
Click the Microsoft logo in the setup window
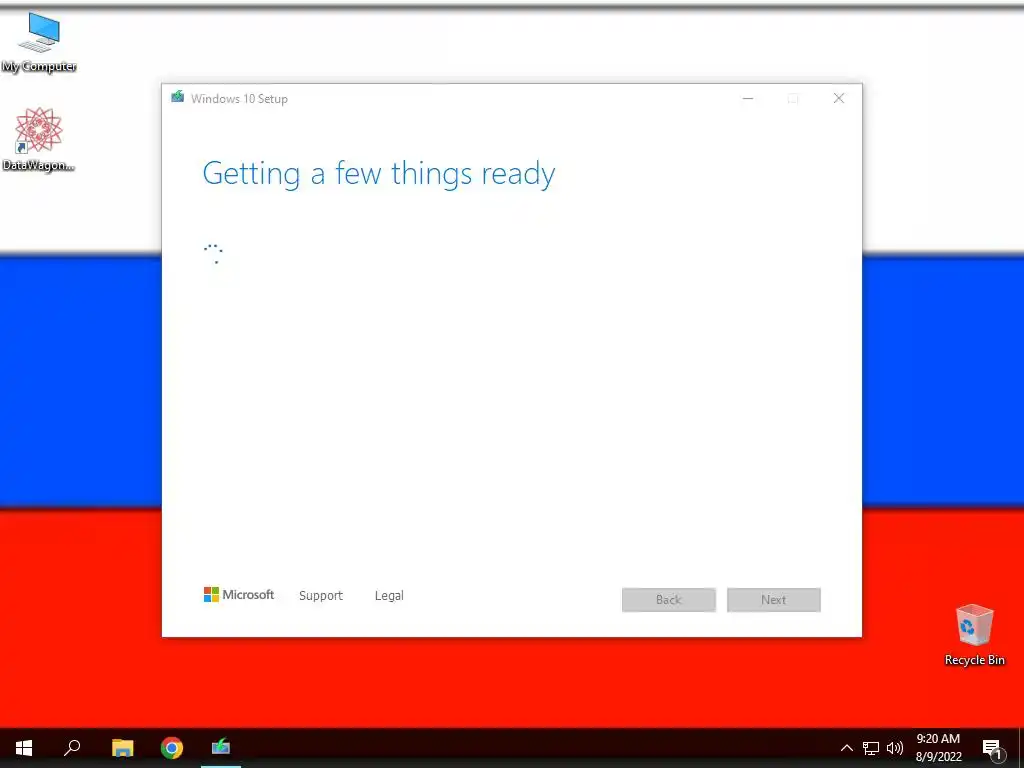pos(239,594)
